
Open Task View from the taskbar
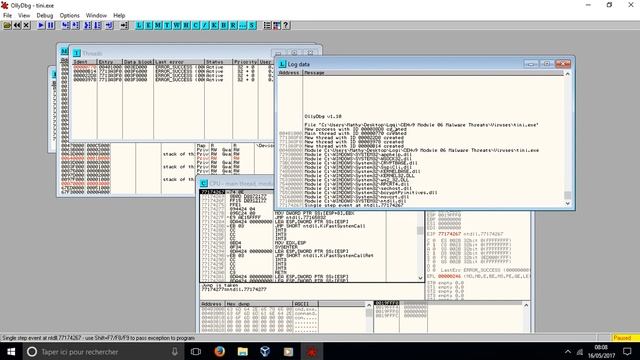click(196, 351)
